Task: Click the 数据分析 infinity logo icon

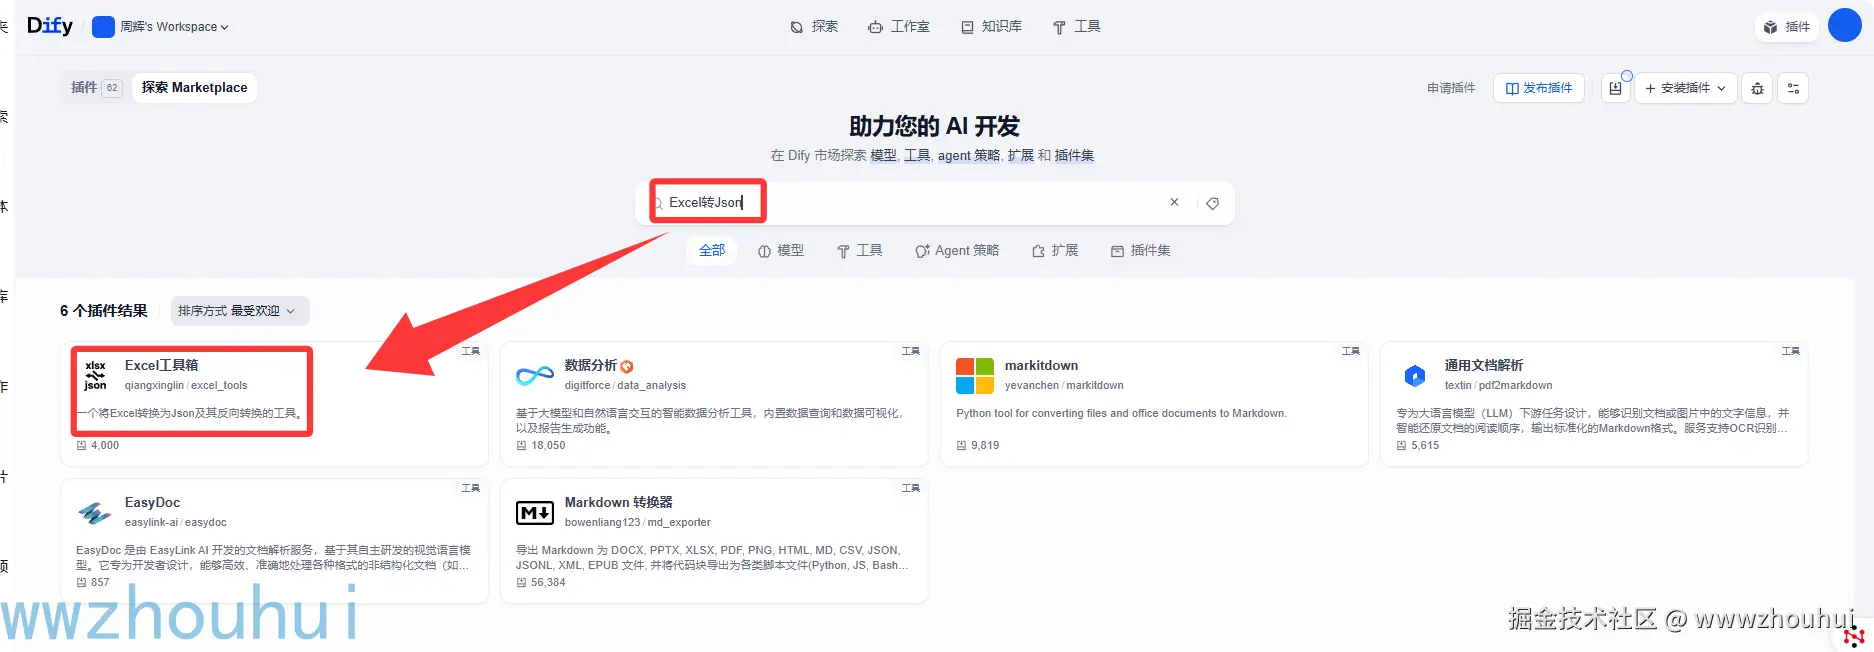Action: pyautogui.click(x=535, y=376)
